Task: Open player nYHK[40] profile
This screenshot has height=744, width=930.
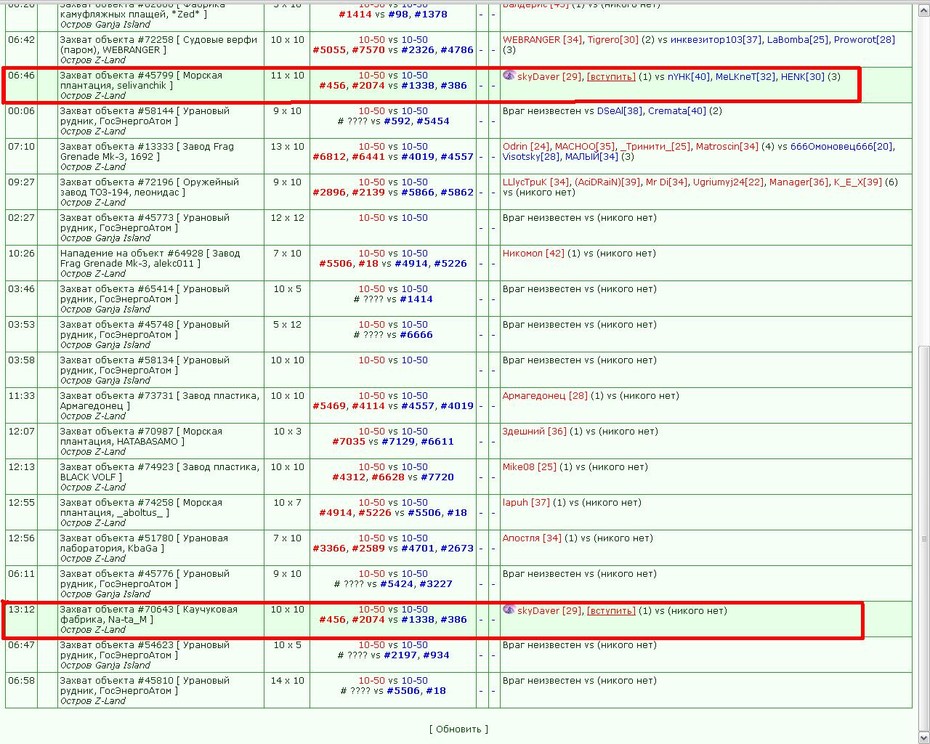Action: click(x=689, y=77)
